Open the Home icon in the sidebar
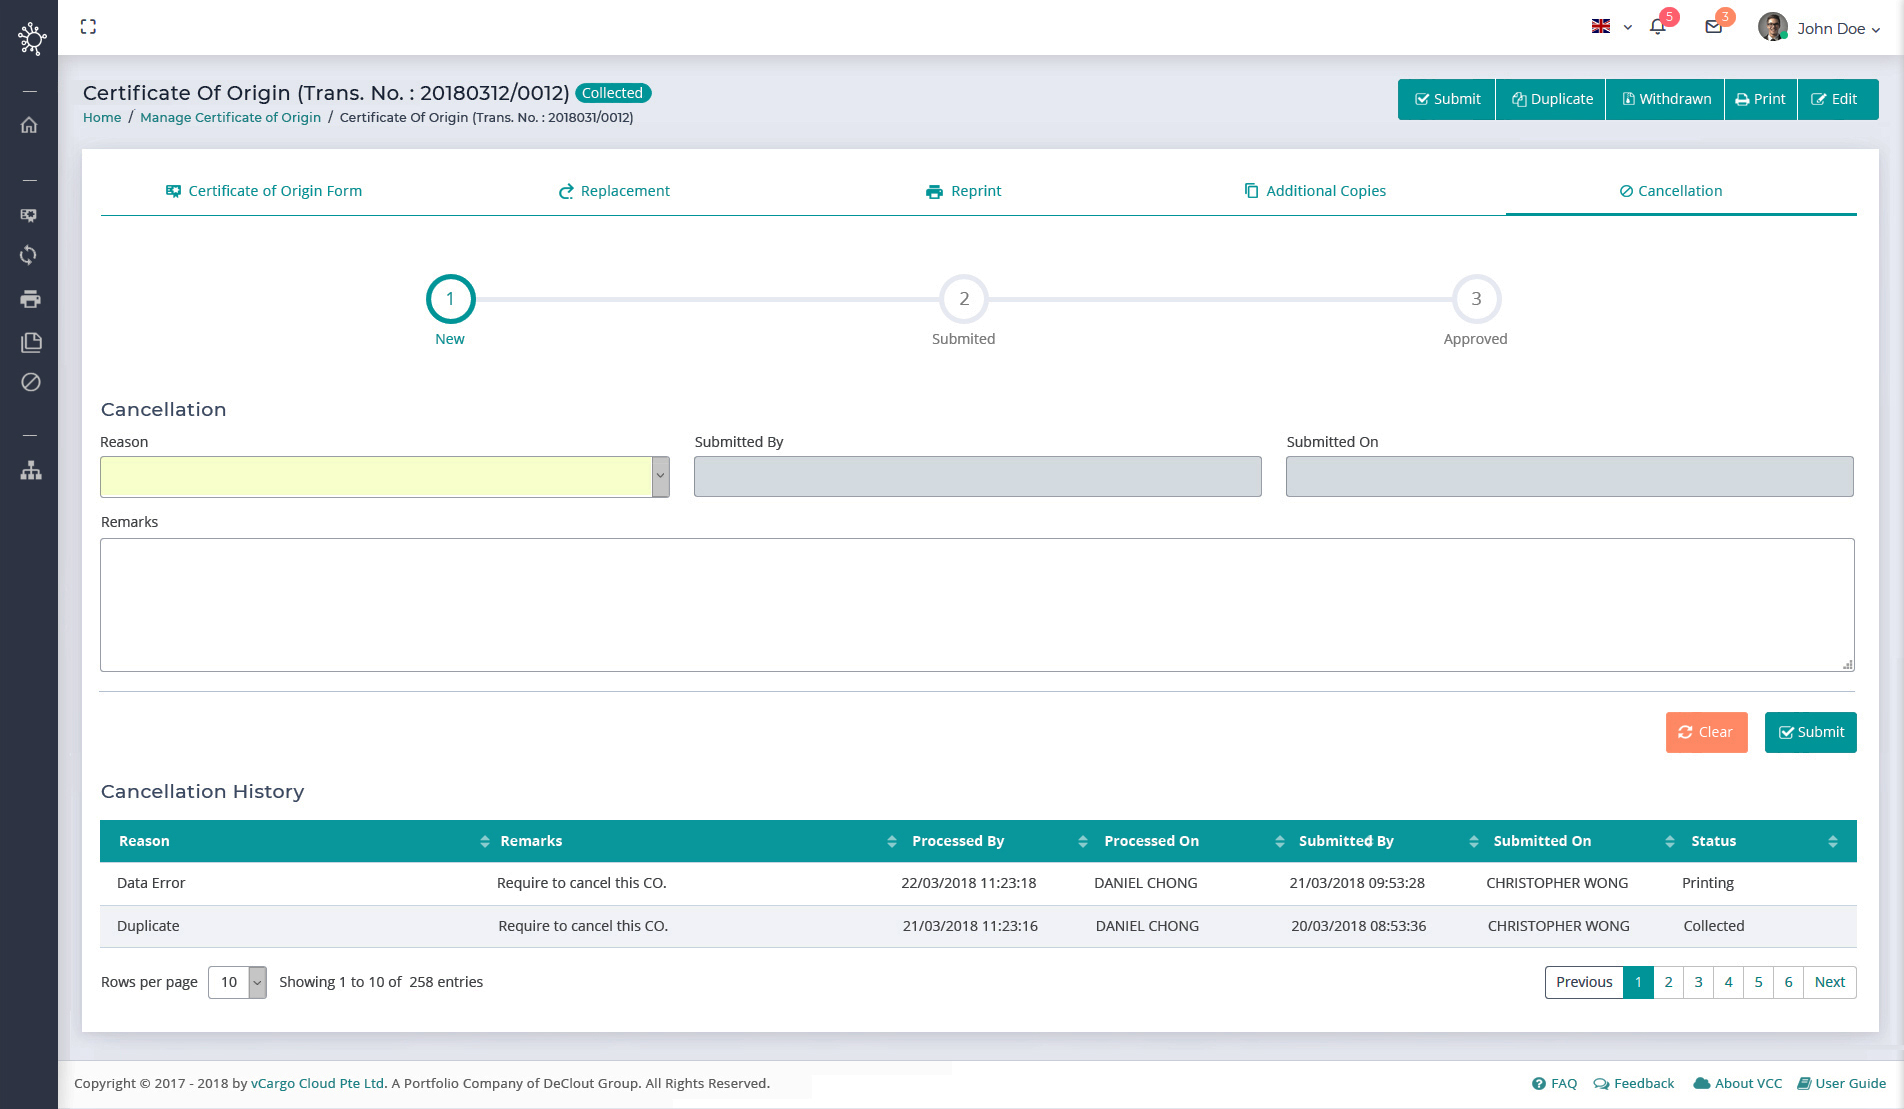 coord(30,125)
